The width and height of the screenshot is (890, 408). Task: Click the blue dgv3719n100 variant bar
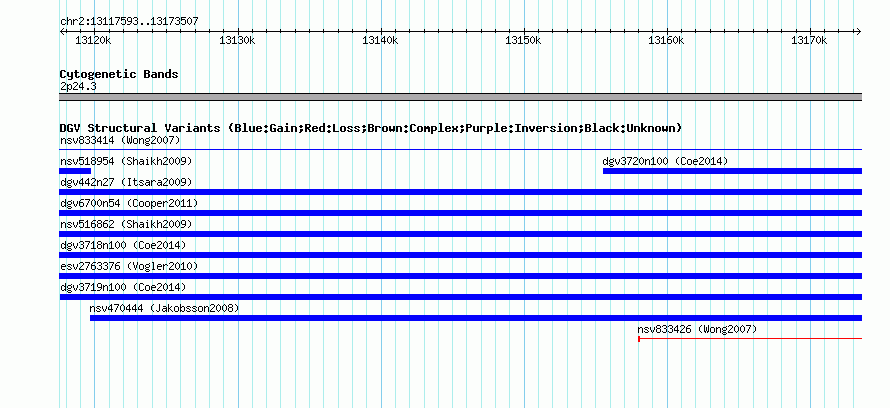tap(460, 297)
